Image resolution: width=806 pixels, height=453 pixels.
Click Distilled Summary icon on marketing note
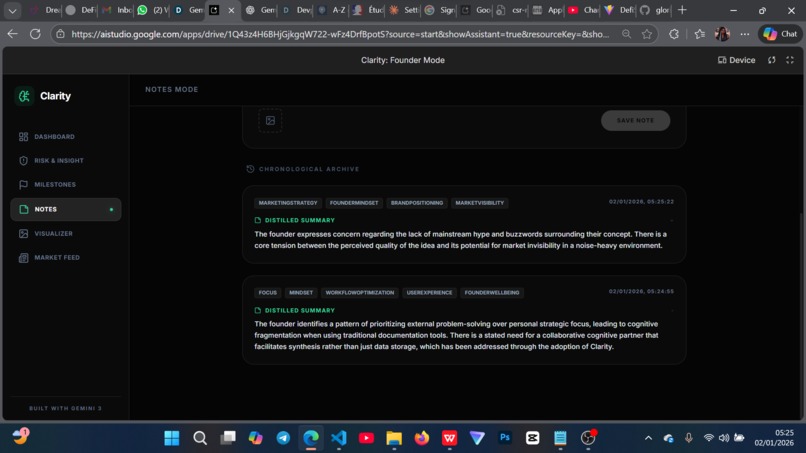[x=258, y=220]
